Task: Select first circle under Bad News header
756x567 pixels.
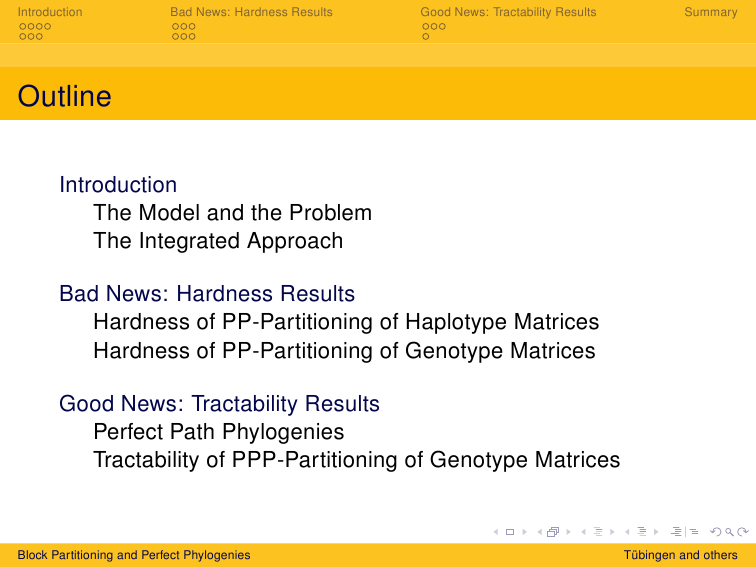Action: (x=176, y=27)
